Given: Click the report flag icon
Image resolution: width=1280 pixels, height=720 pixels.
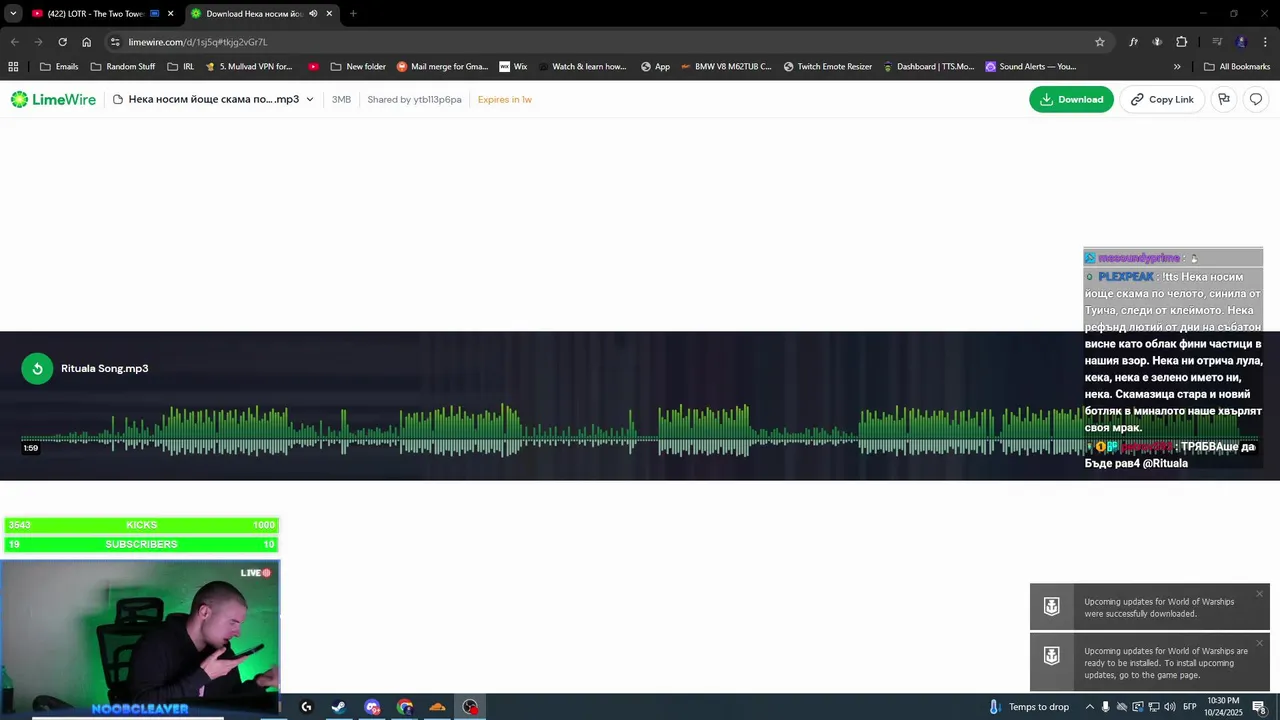Looking at the screenshot, I should click(x=1224, y=99).
